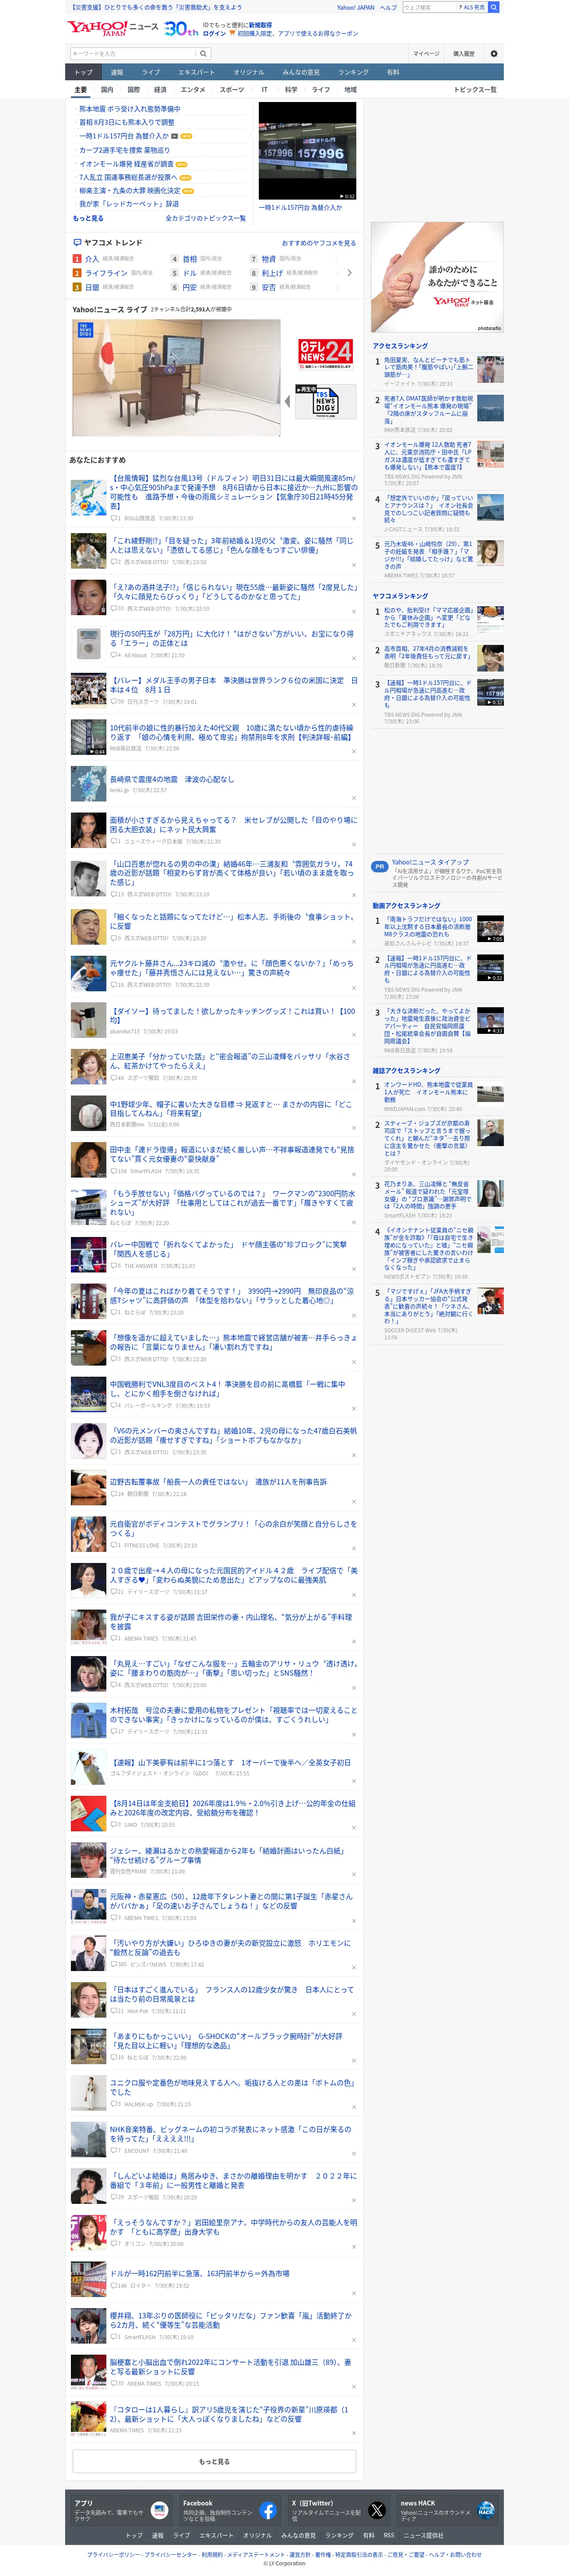Click the Yahoo ネット募金 handshake ad banner
569x2576 pixels.
pyautogui.click(x=437, y=277)
